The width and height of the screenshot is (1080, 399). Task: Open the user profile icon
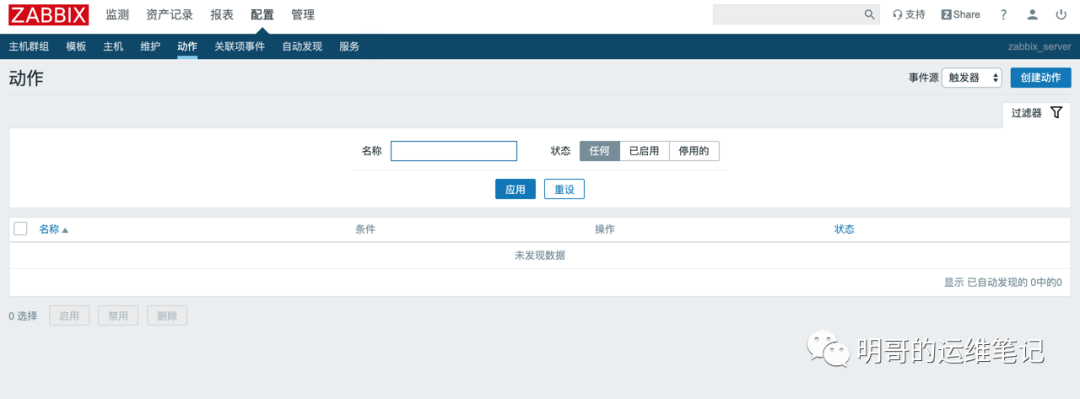[x=1032, y=14]
